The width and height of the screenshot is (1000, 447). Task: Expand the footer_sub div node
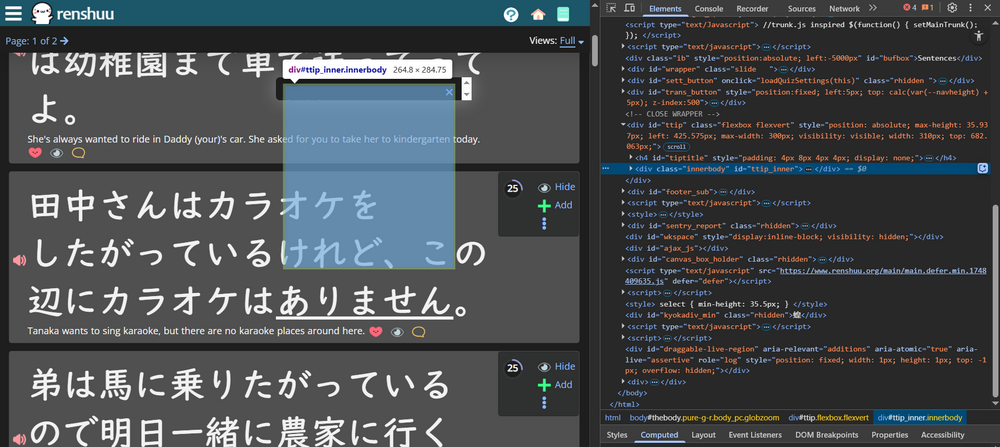(622, 191)
